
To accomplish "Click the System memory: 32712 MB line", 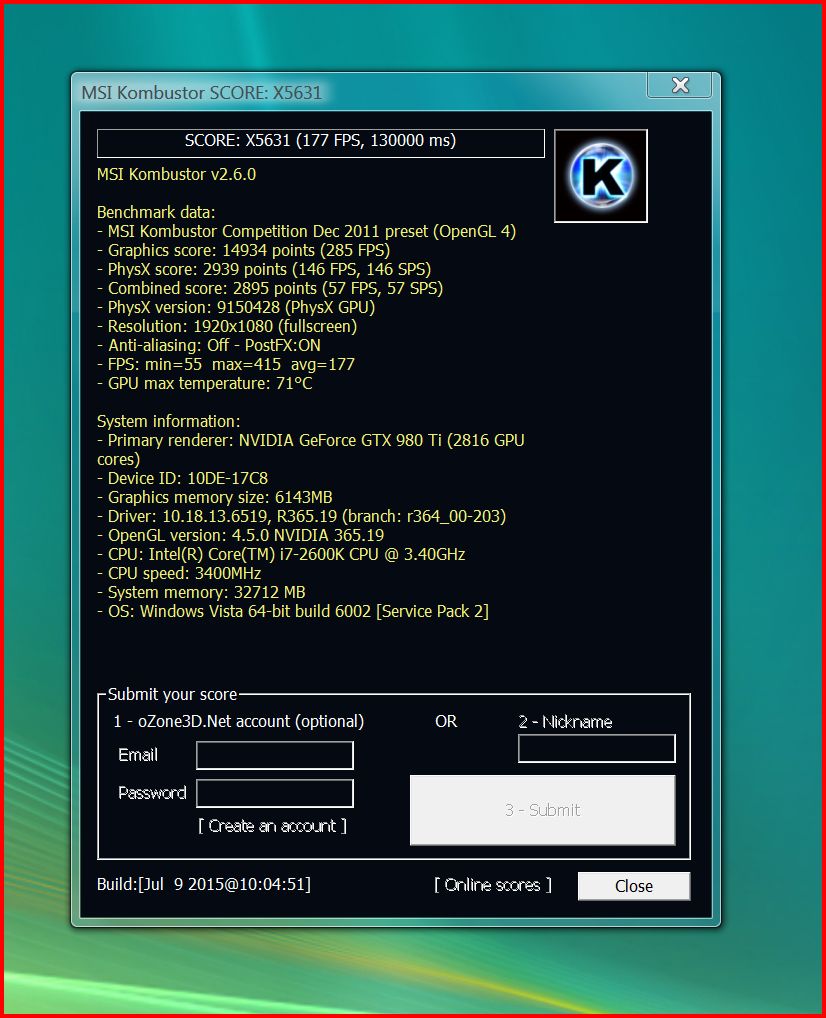I will point(201,593).
